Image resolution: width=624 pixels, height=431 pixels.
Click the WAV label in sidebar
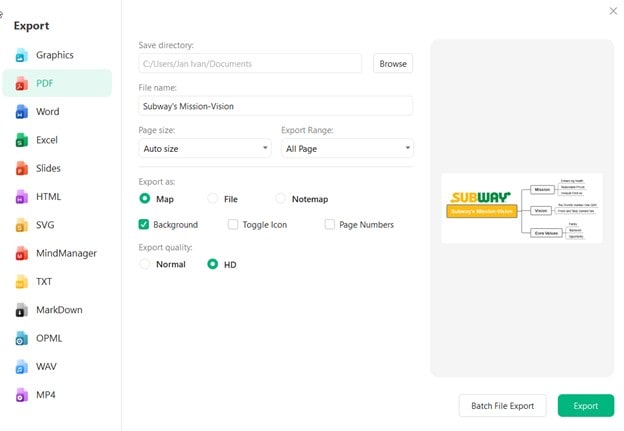coord(46,367)
